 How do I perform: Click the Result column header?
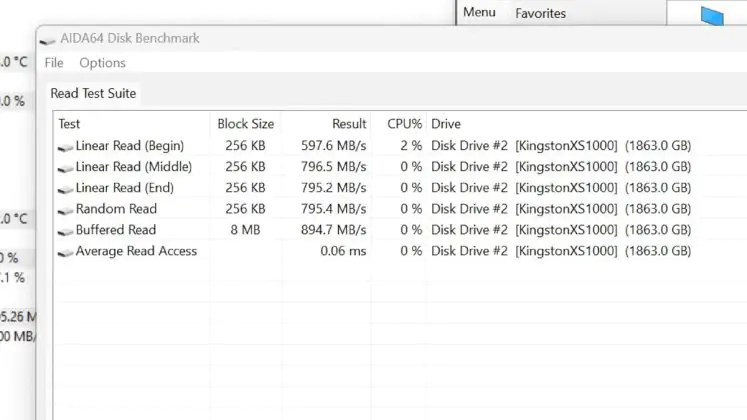(349, 124)
